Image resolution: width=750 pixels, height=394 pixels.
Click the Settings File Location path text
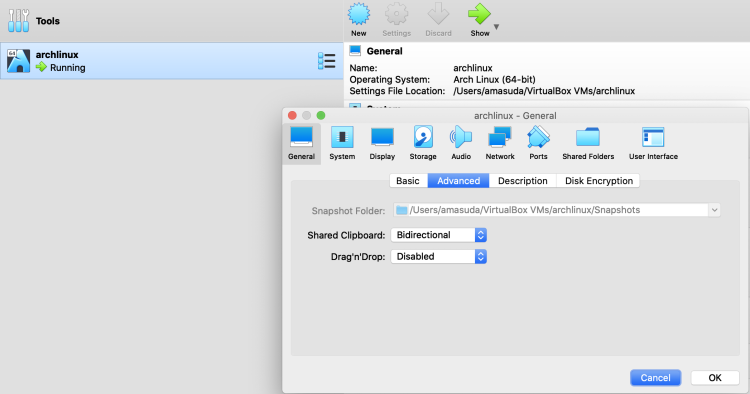coord(544,91)
